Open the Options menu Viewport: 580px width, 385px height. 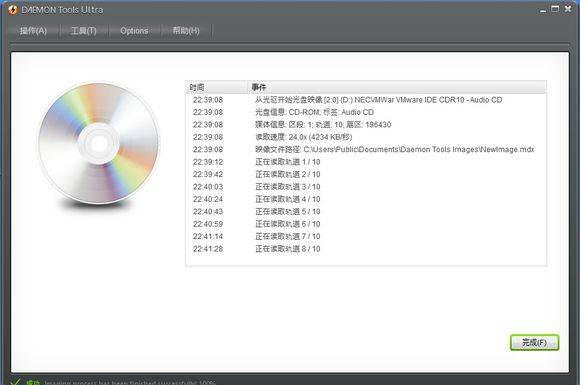pos(134,31)
